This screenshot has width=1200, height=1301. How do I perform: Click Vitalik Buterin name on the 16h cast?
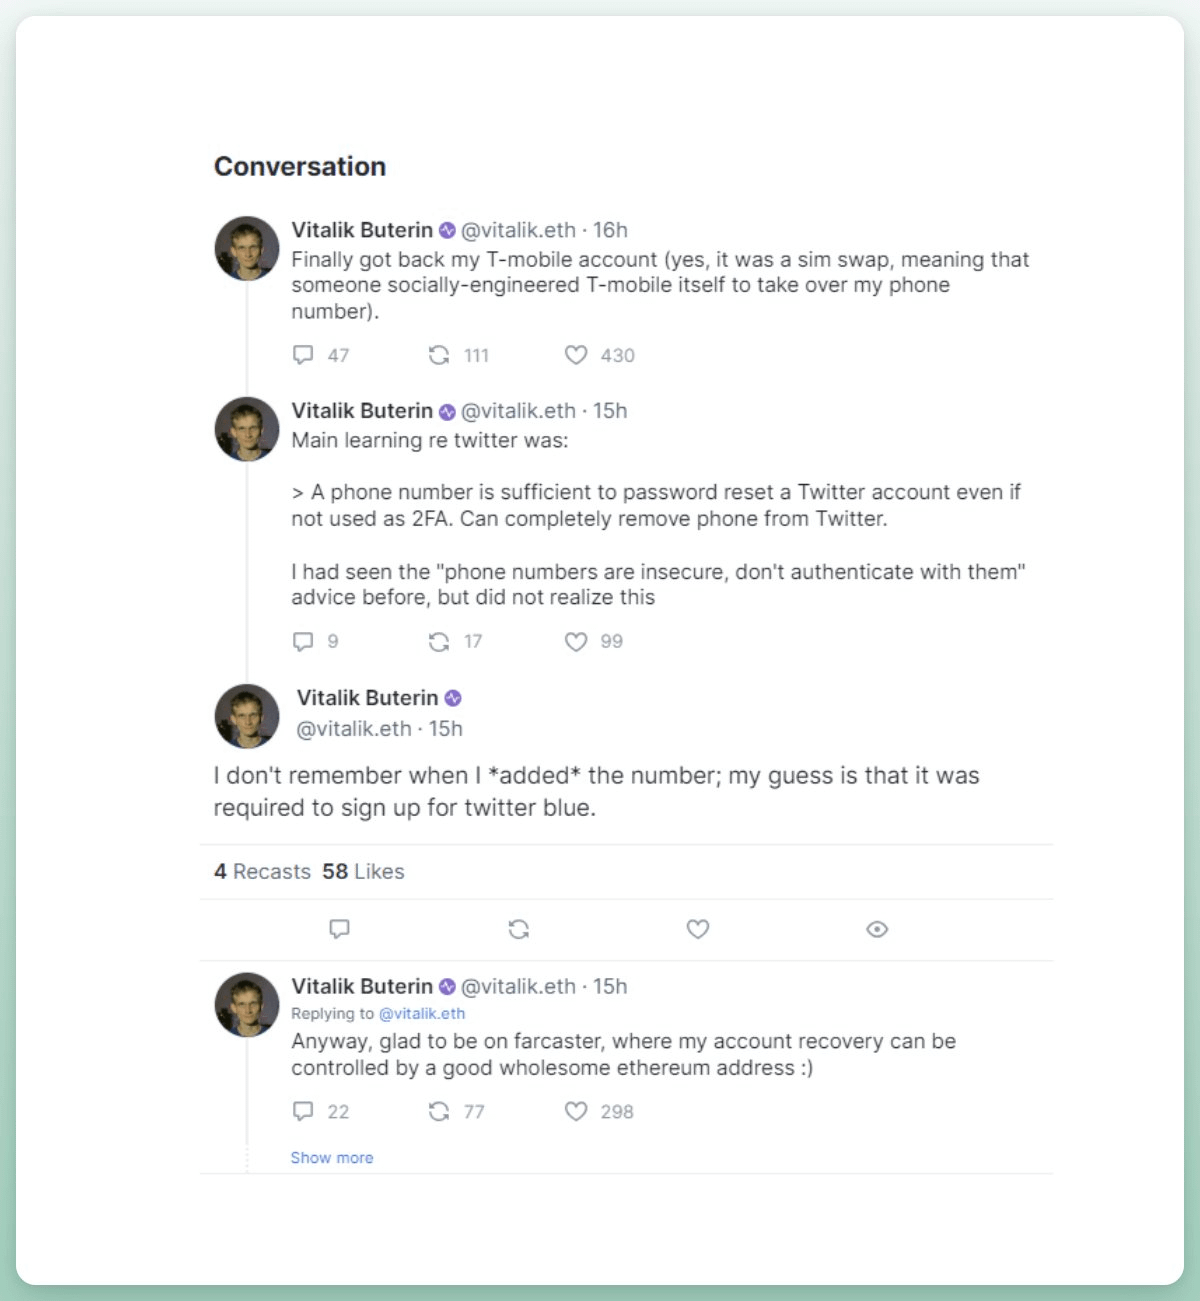click(x=362, y=230)
